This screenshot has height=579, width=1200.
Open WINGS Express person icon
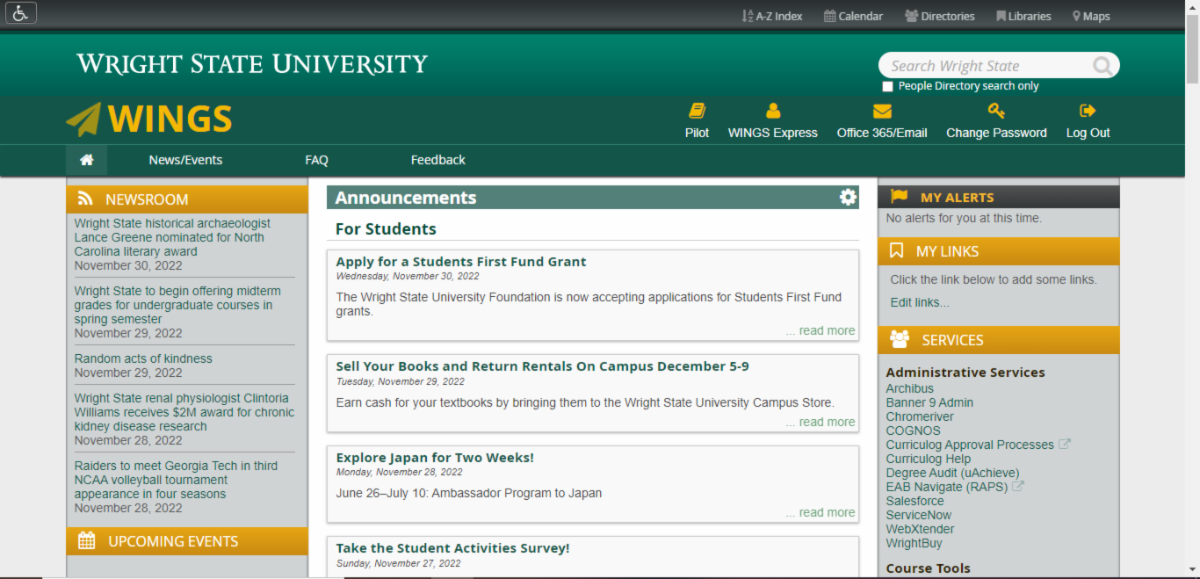[772, 111]
